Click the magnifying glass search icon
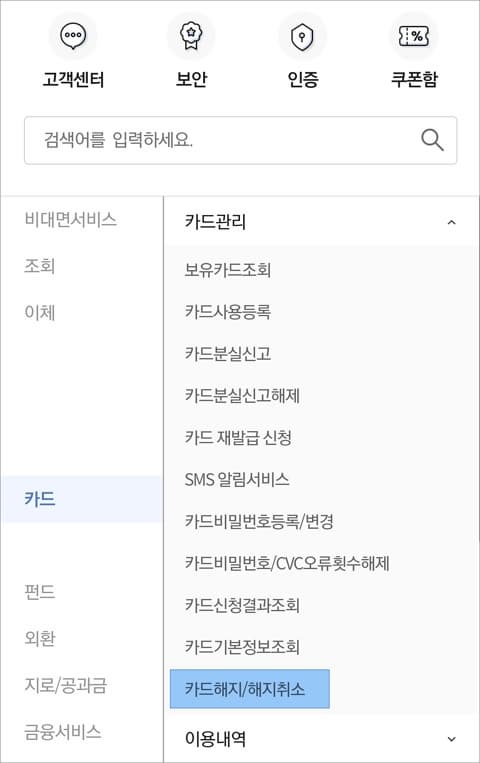Image resolution: width=480 pixels, height=763 pixels. [432, 140]
